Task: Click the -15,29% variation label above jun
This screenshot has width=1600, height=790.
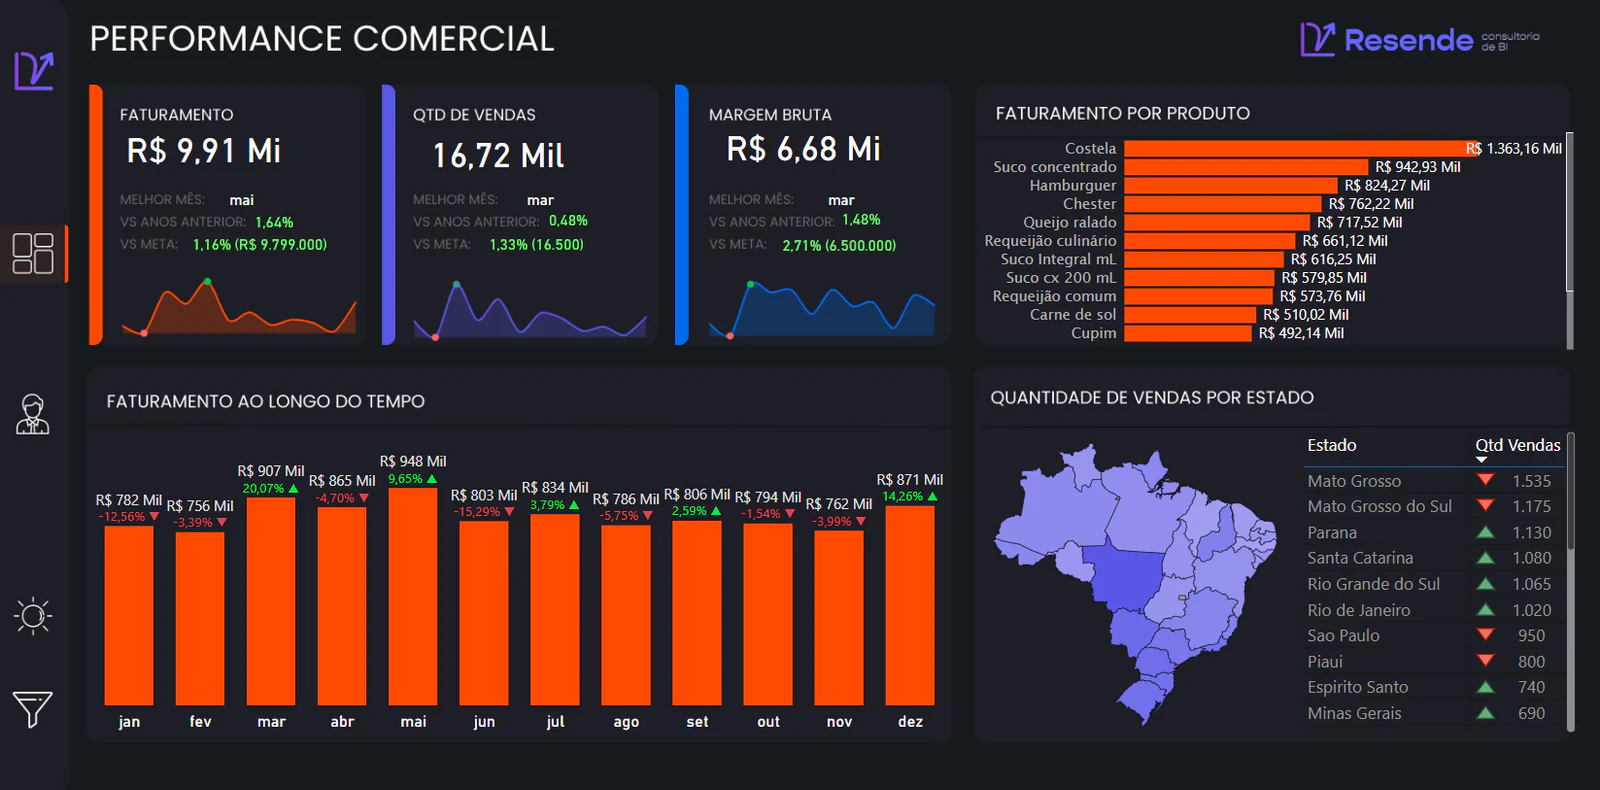Action: pos(484,512)
